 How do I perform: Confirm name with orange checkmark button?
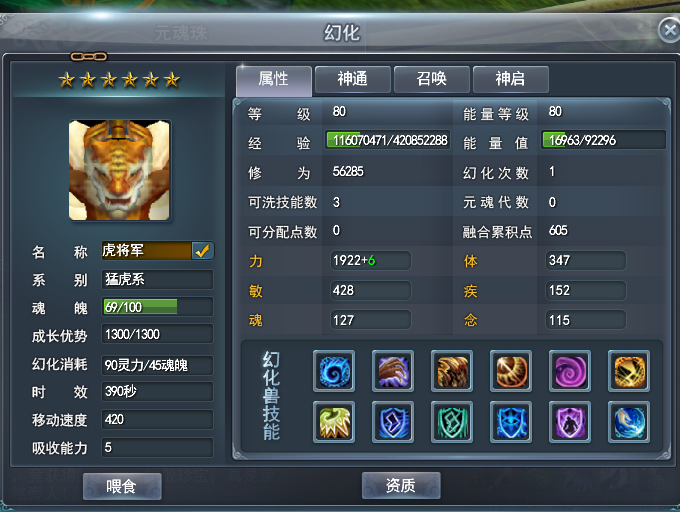coord(203,251)
